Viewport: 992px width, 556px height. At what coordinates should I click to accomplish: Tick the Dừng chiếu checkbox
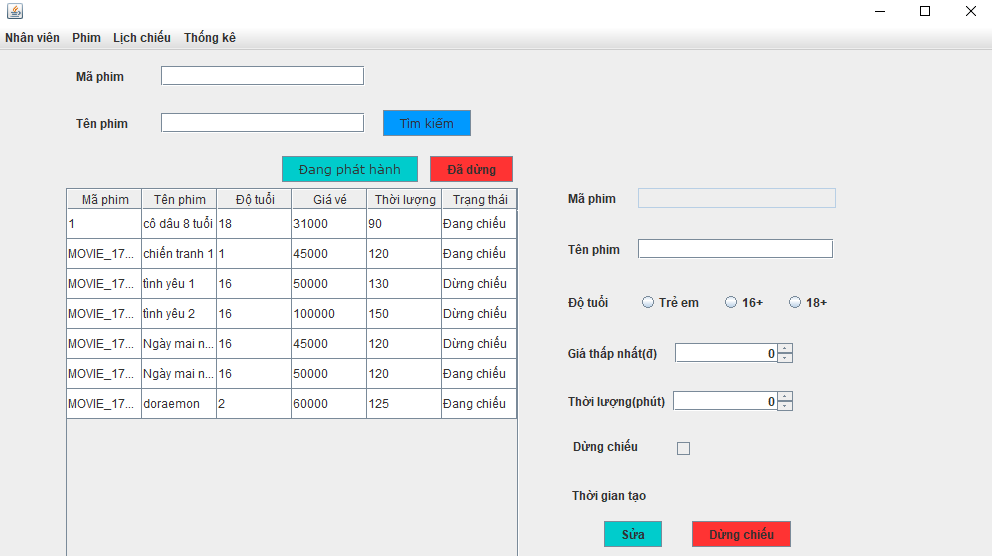tap(683, 448)
